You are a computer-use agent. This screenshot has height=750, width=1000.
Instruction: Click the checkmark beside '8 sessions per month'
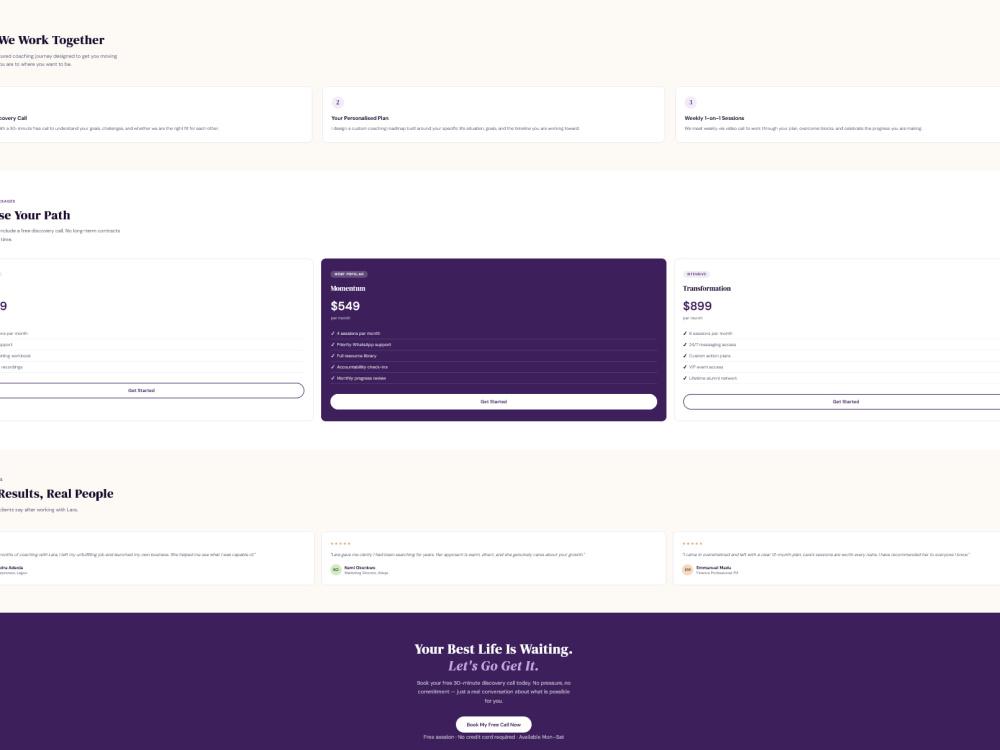click(x=685, y=334)
